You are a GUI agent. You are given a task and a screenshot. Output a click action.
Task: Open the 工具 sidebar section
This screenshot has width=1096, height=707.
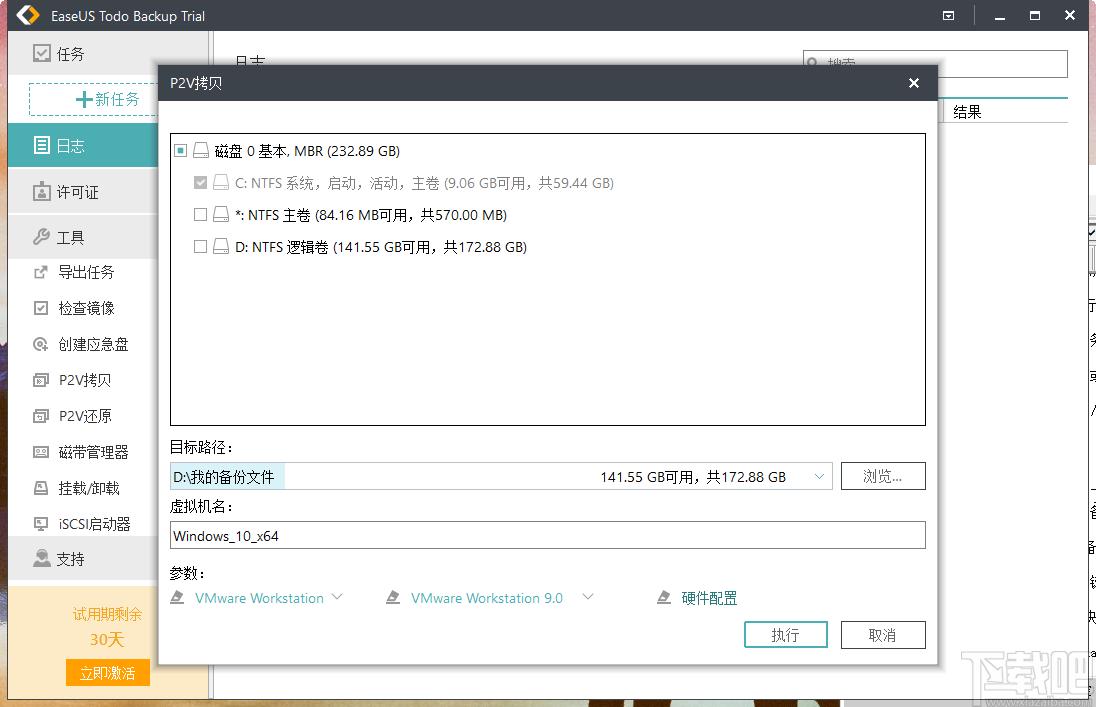(82, 238)
